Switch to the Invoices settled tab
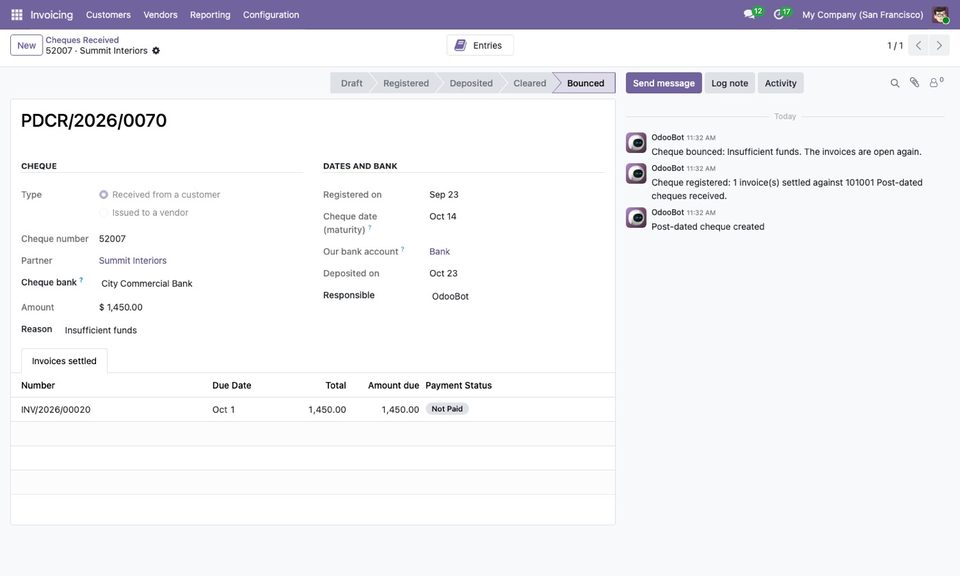Viewport: 960px width, 576px height. (64, 361)
